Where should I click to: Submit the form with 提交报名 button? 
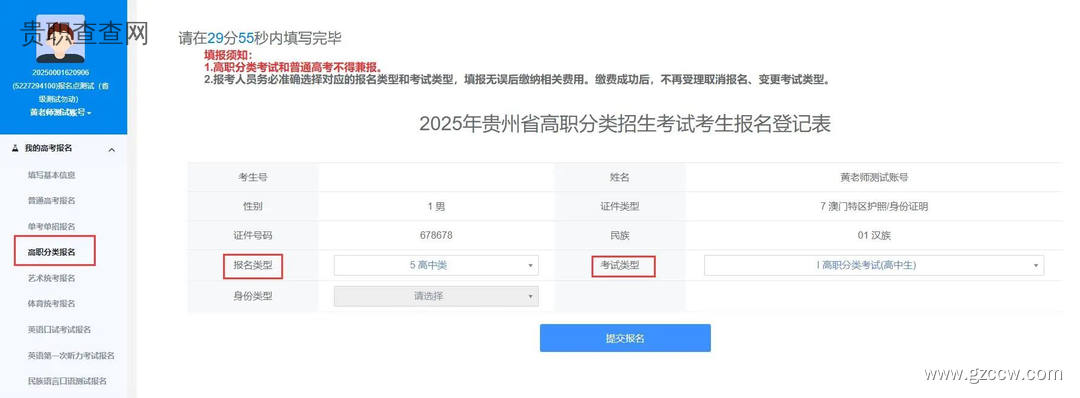(625, 338)
